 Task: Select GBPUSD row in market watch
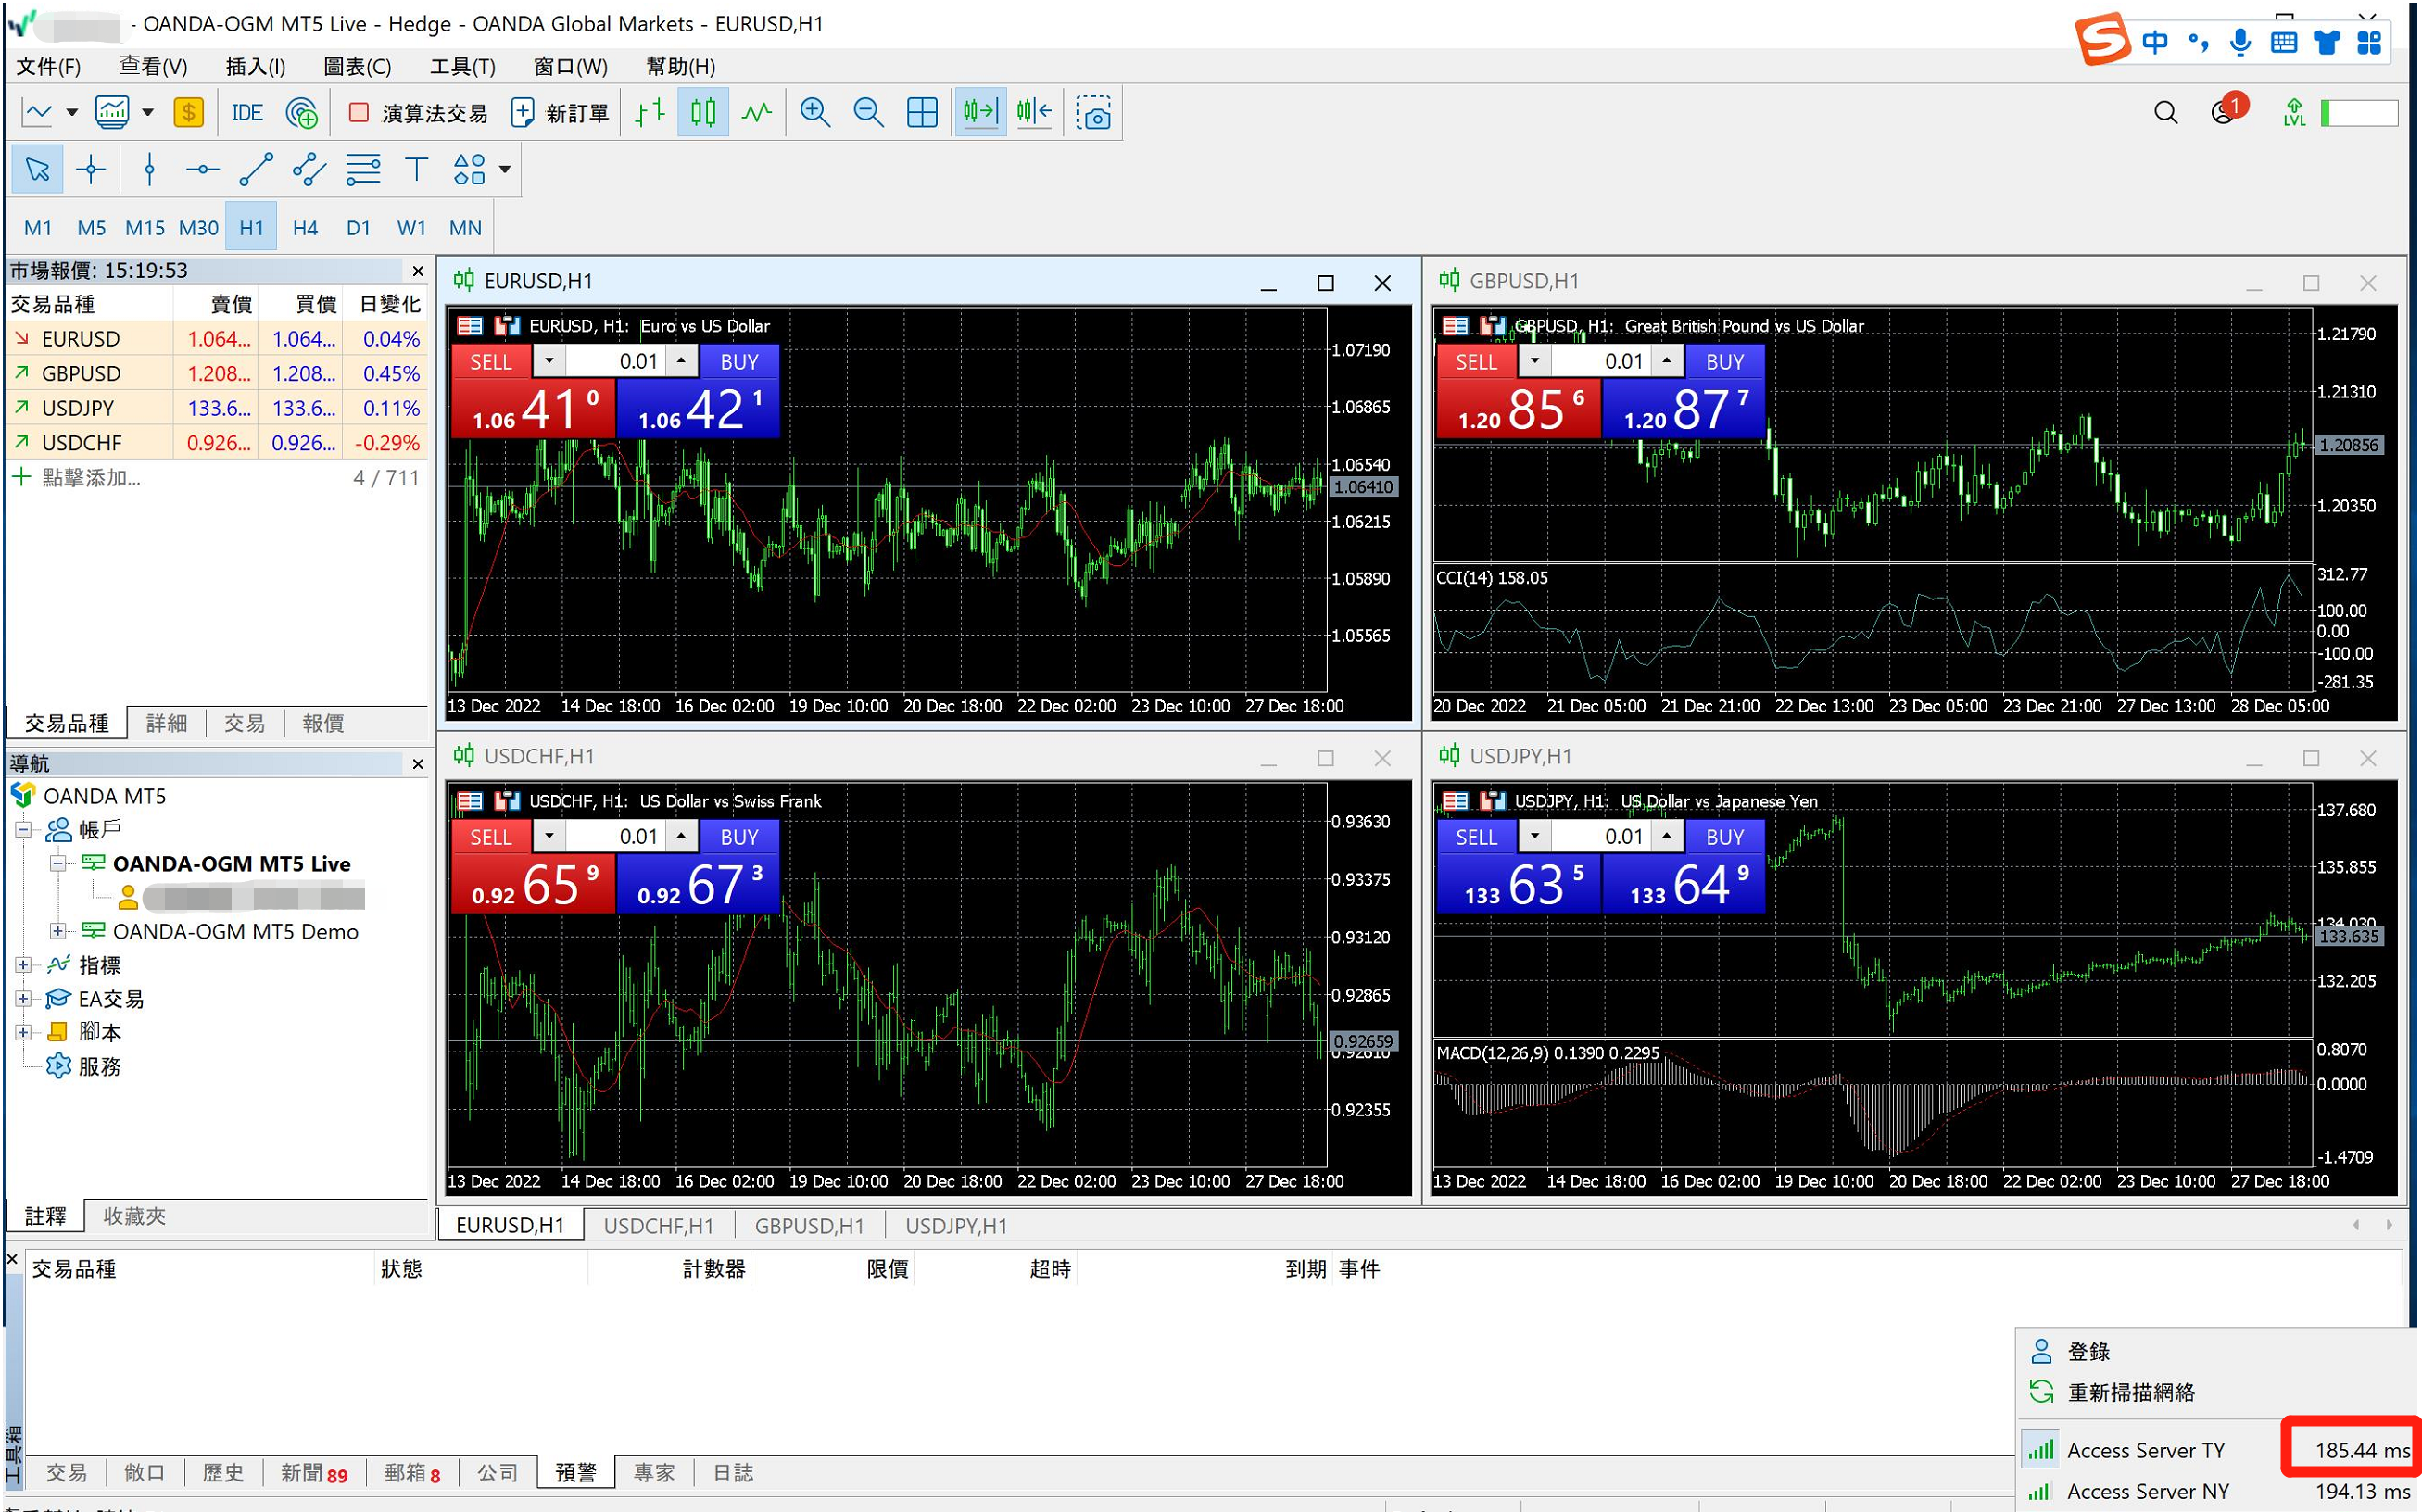pyautogui.click(x=218, y=373)
